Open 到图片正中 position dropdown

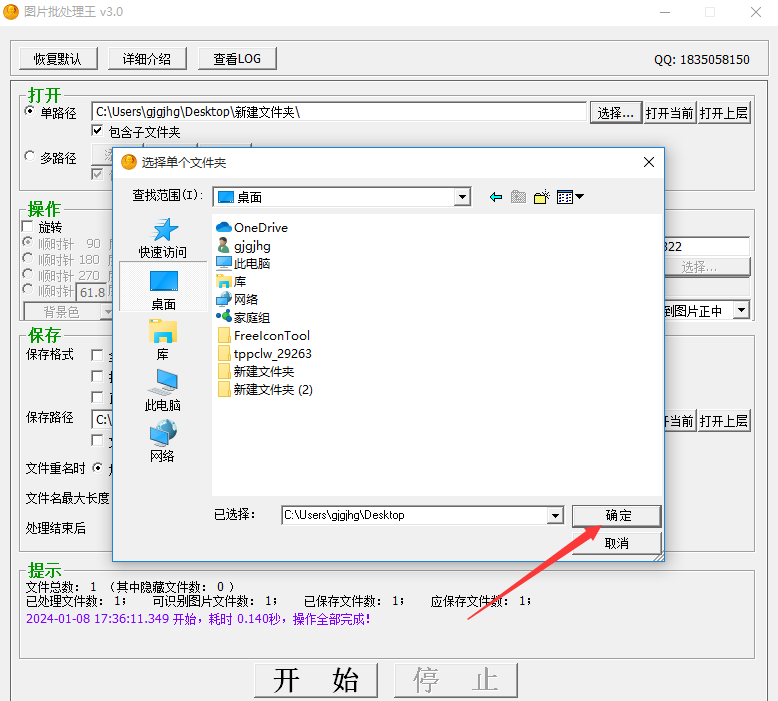pos(741,310)
